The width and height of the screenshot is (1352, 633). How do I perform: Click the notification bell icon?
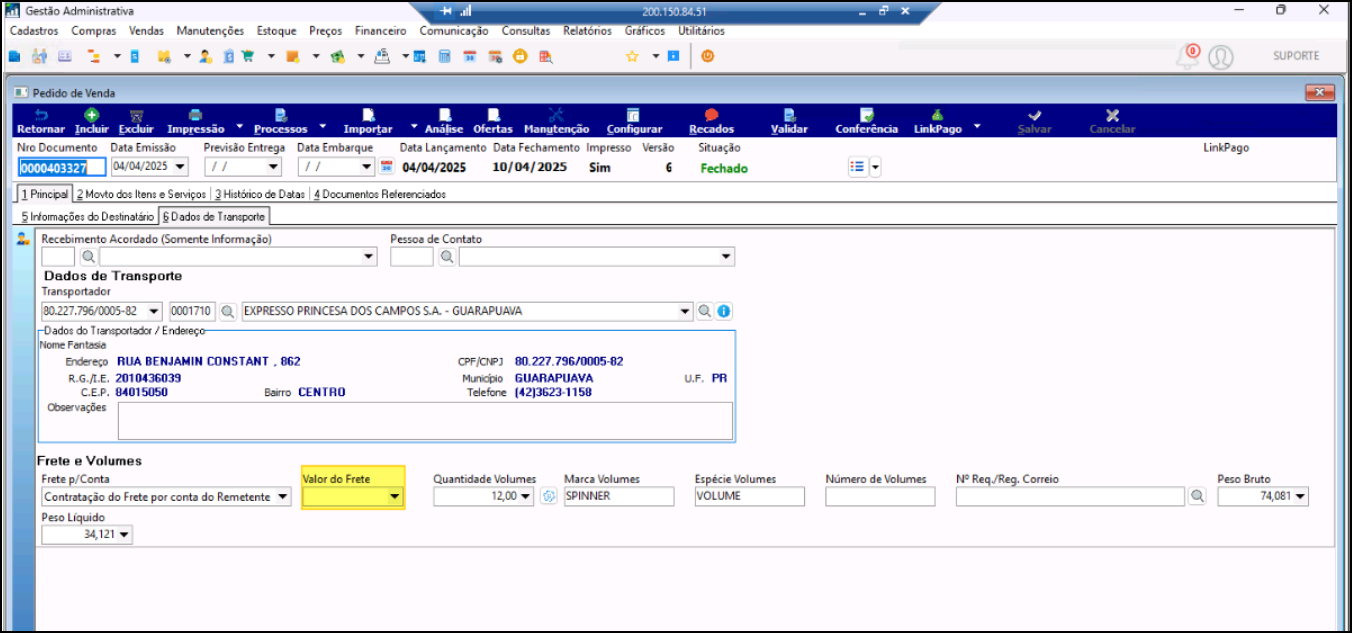click(1187, 56)
